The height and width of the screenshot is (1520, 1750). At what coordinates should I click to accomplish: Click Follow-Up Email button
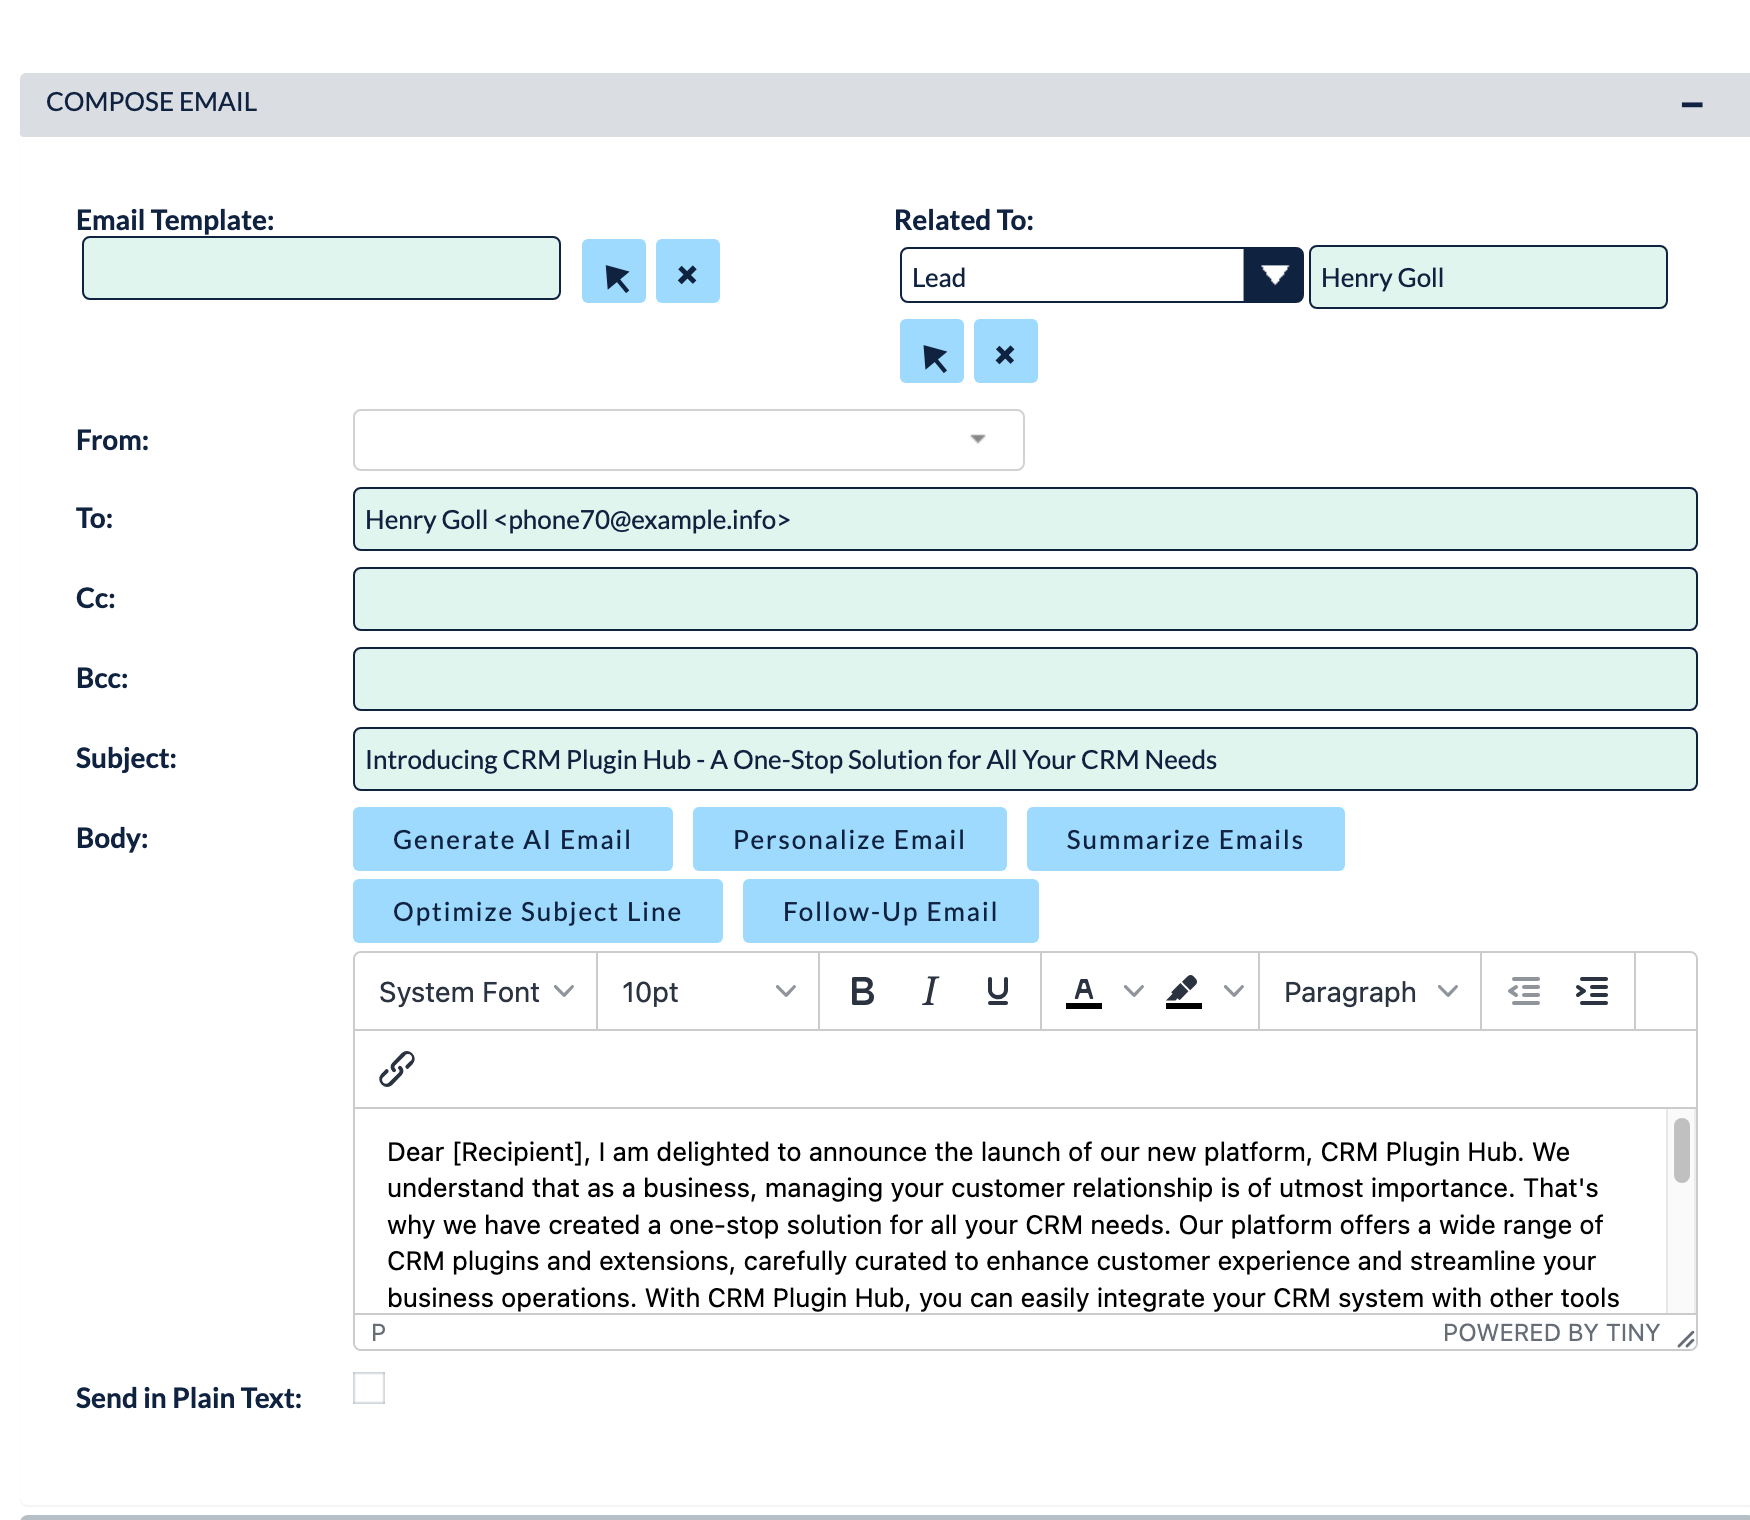[891, 911]
